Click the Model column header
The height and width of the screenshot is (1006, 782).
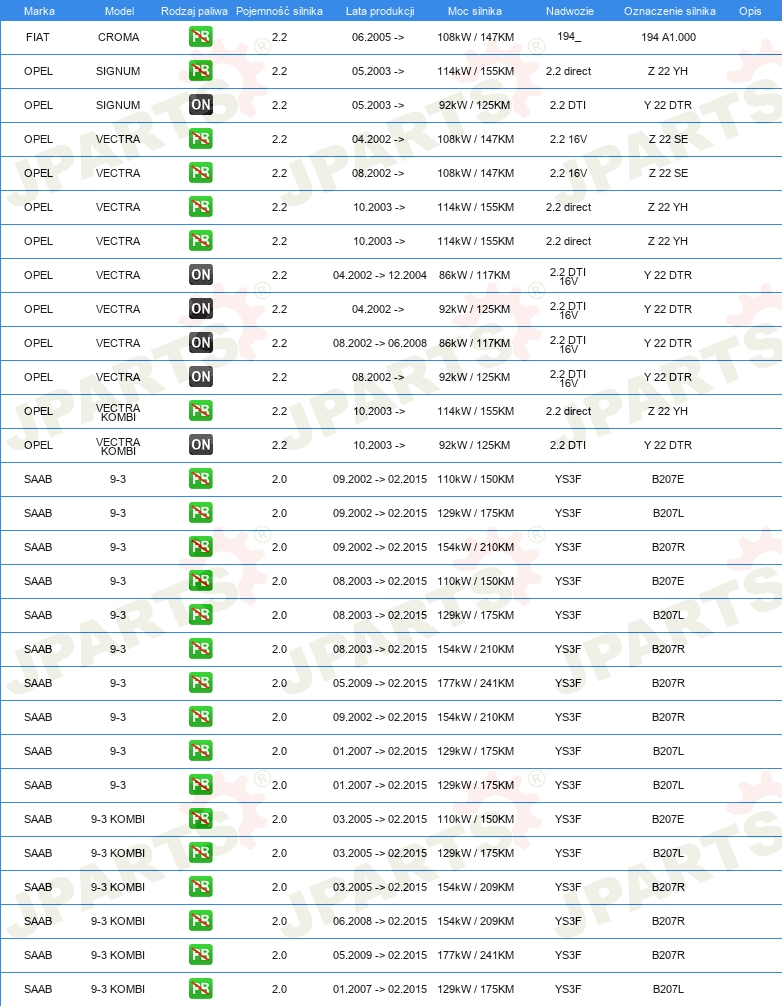click(x=119, y=11)
